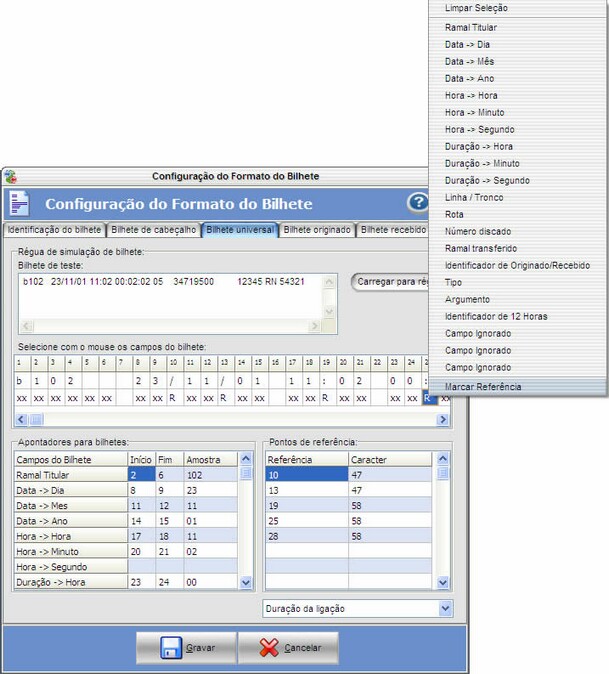This screenshot has width=609, height=674.
Task: Select the Duração -> Hora table row
Action: [x=125, y=582]
